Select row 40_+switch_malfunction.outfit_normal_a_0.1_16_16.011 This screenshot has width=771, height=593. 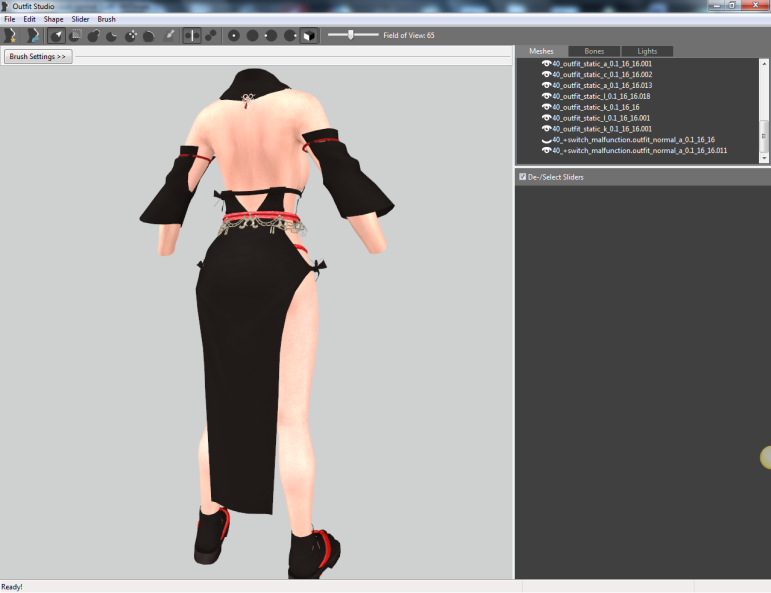coord(639,150)
